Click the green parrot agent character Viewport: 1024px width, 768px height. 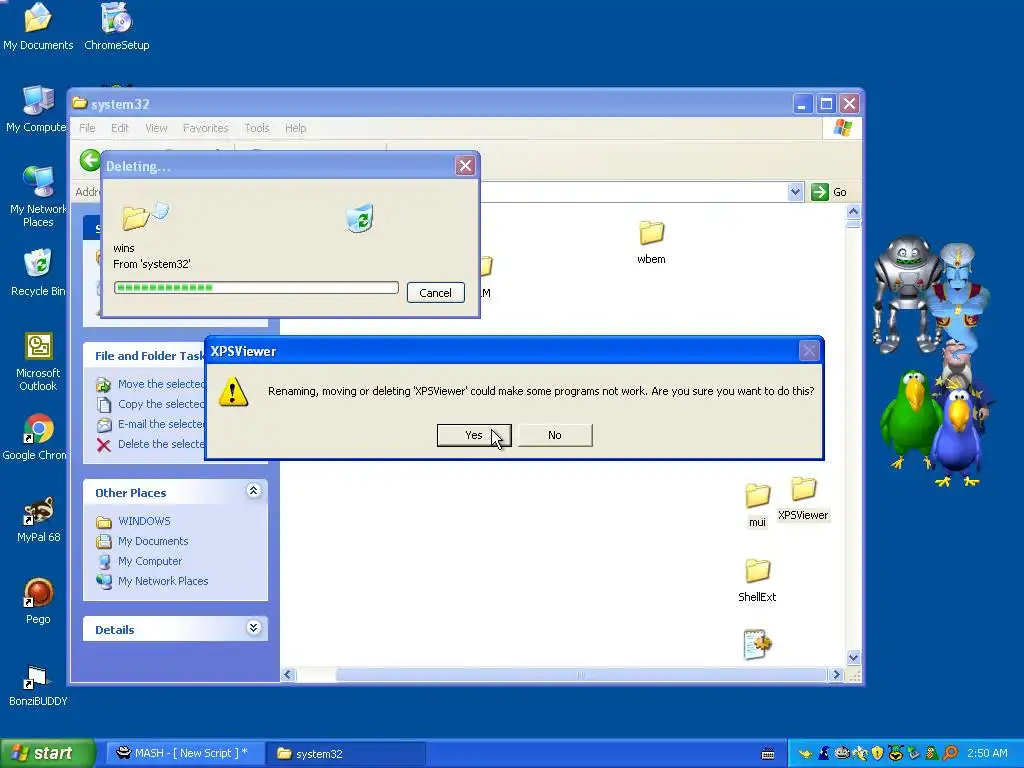(x=910, y=419)
